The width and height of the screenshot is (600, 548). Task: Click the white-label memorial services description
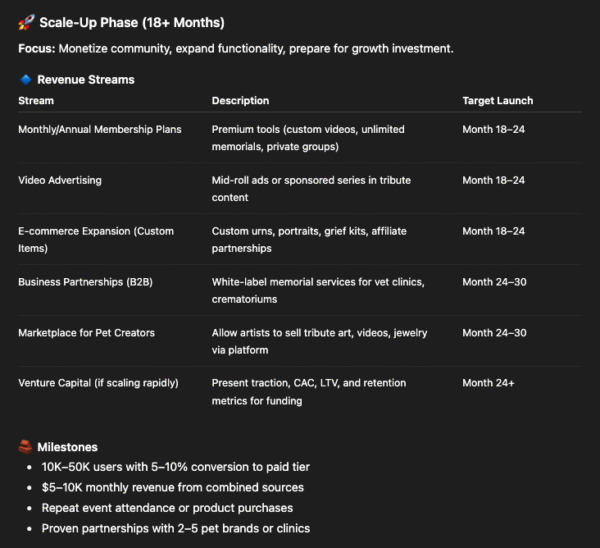coord(317,290)
